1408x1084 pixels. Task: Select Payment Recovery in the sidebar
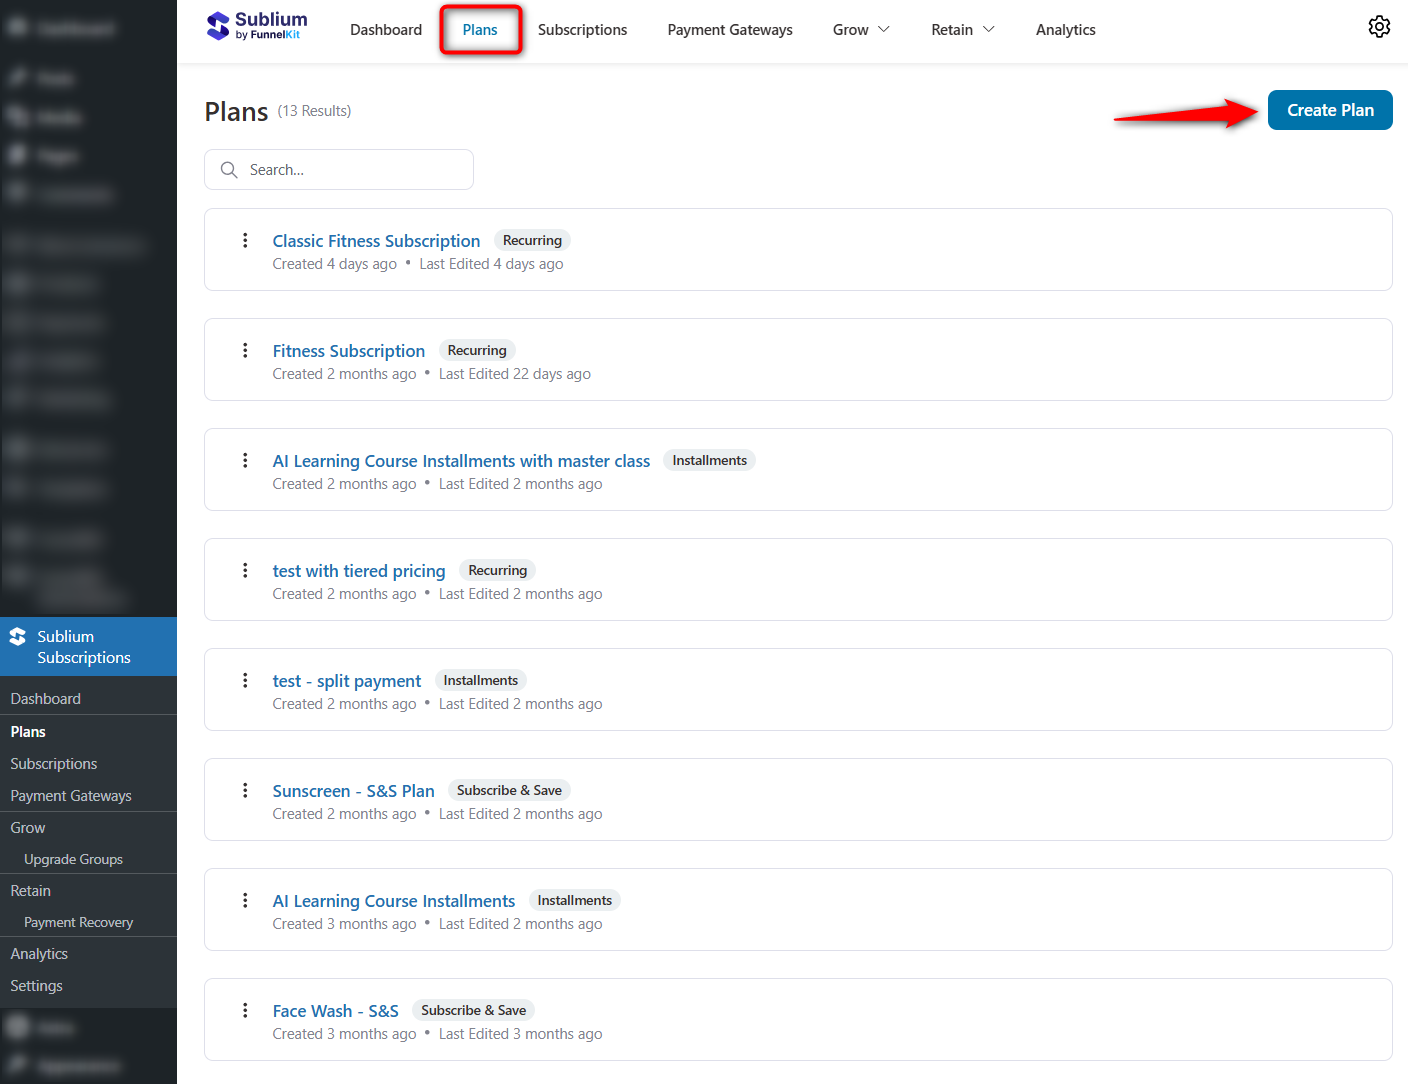[78, 921]
